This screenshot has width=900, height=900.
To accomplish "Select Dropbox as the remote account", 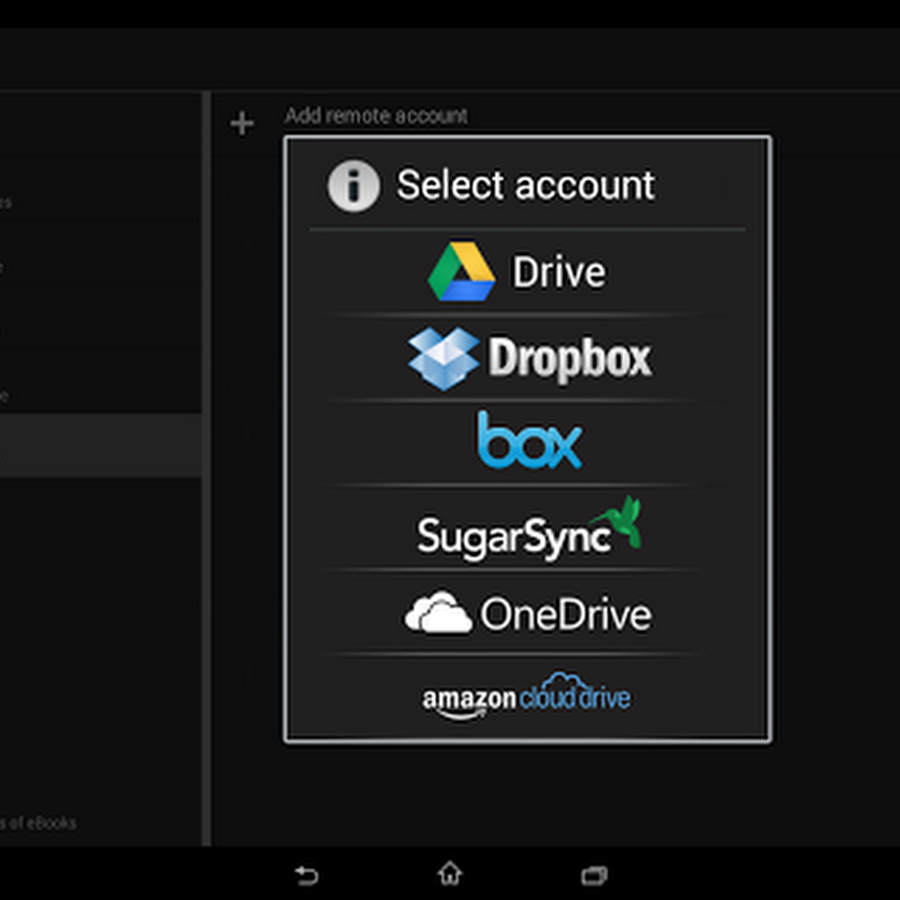I will (x=527, y=358).
